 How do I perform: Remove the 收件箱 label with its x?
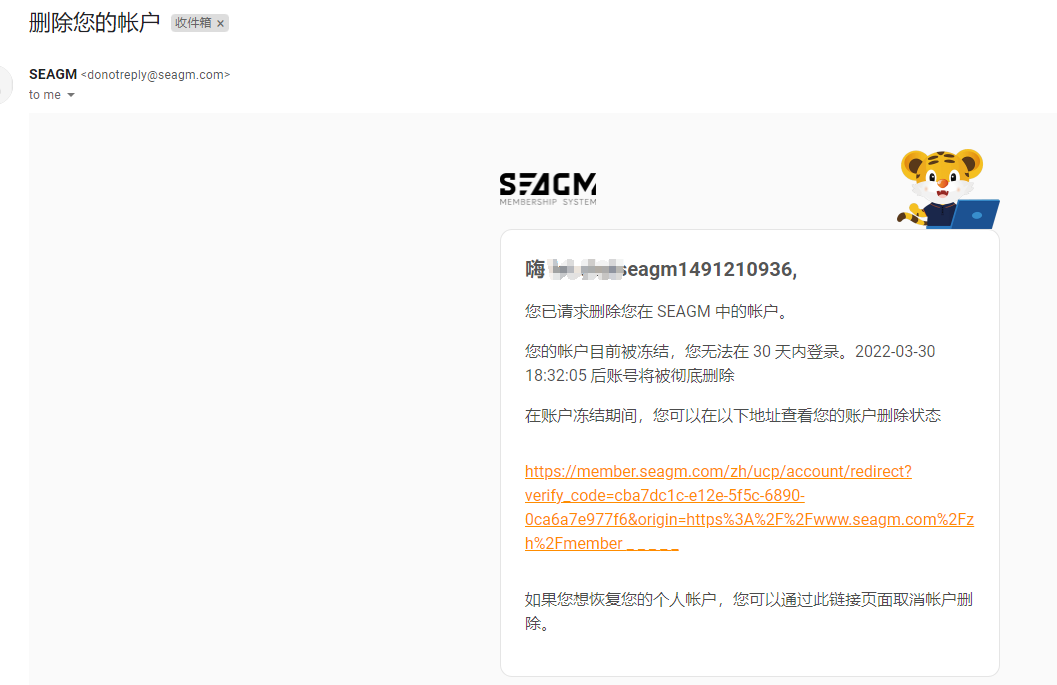click(220, 24)
